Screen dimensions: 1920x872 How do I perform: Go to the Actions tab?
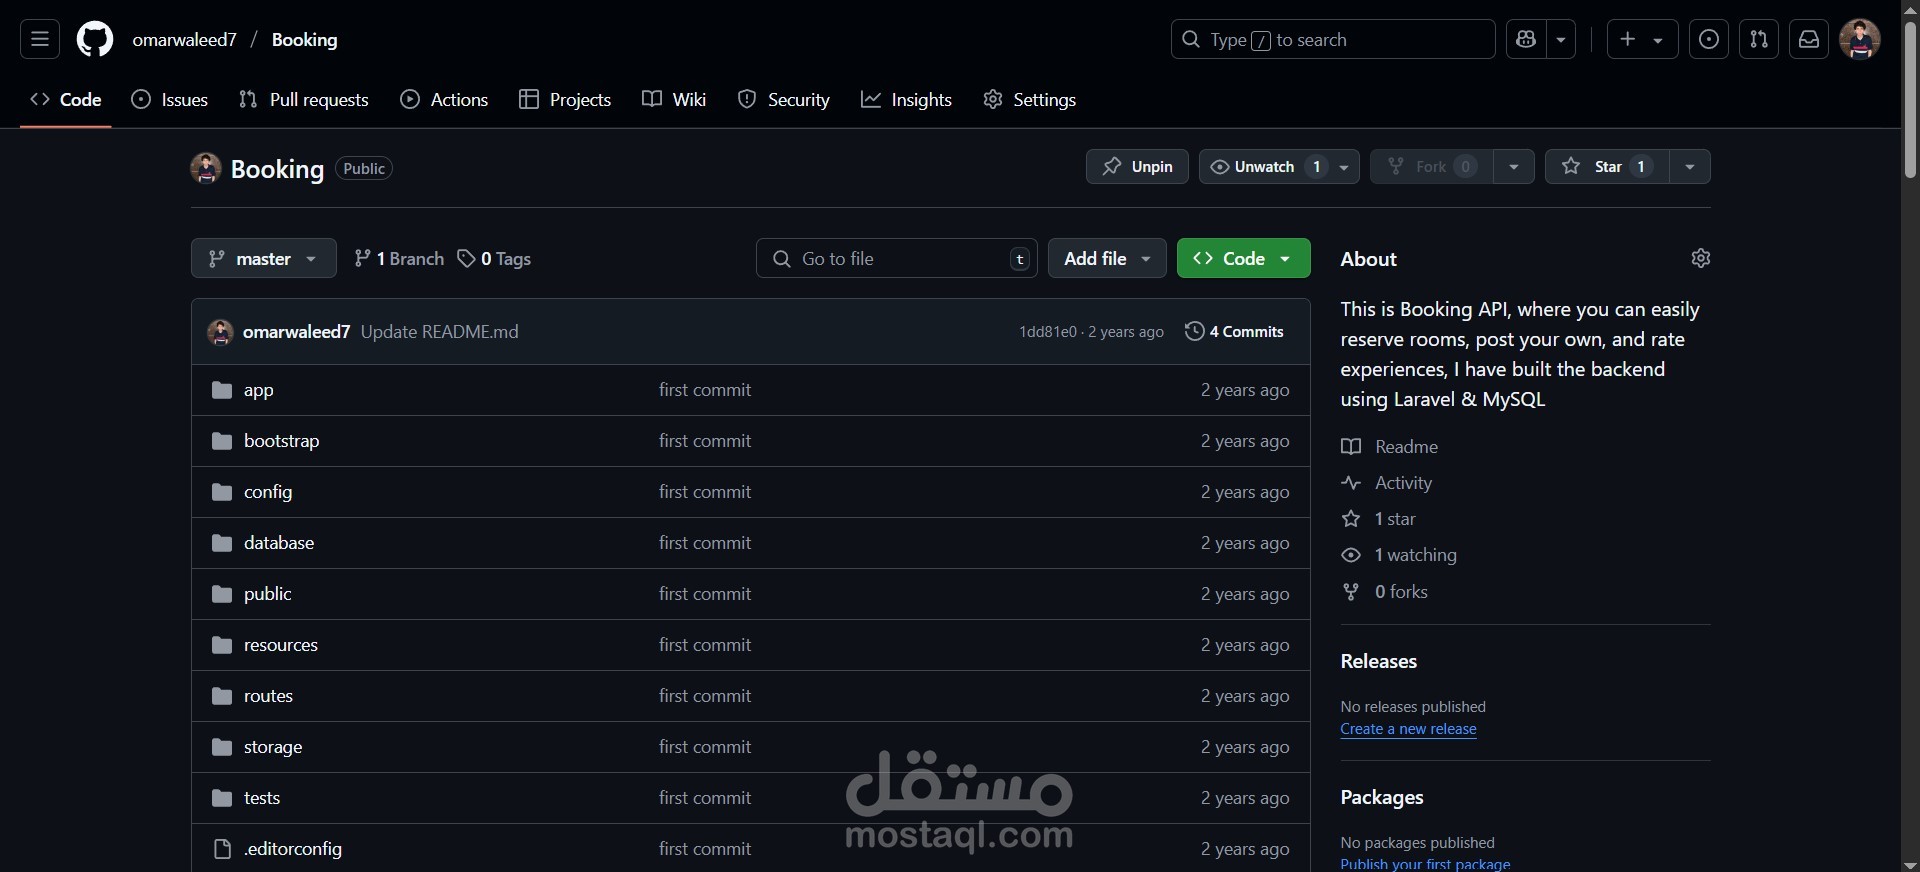(x=444, y=99)
